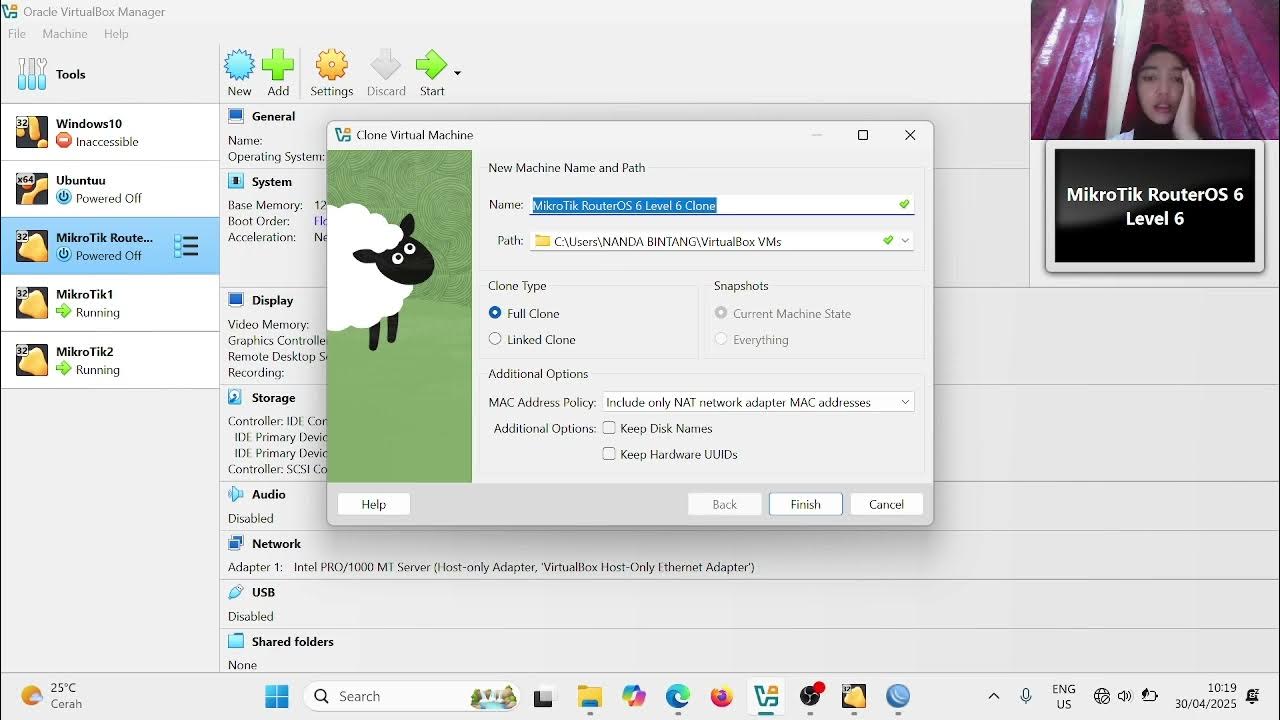Select the MikroTik1 virtual machine
1280x720 pixels.
(110, 303)
